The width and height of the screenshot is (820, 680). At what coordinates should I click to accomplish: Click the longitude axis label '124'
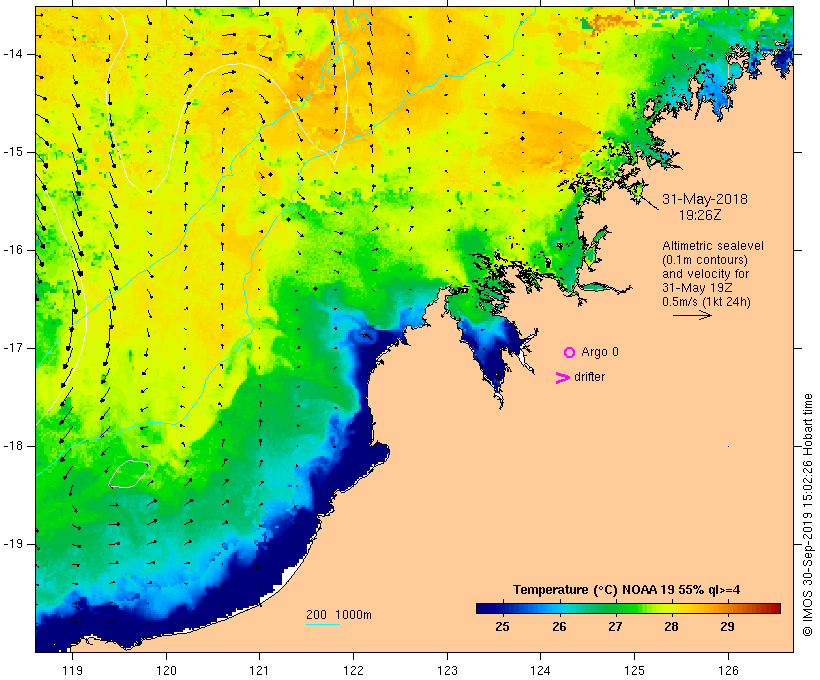click(540, 670)
